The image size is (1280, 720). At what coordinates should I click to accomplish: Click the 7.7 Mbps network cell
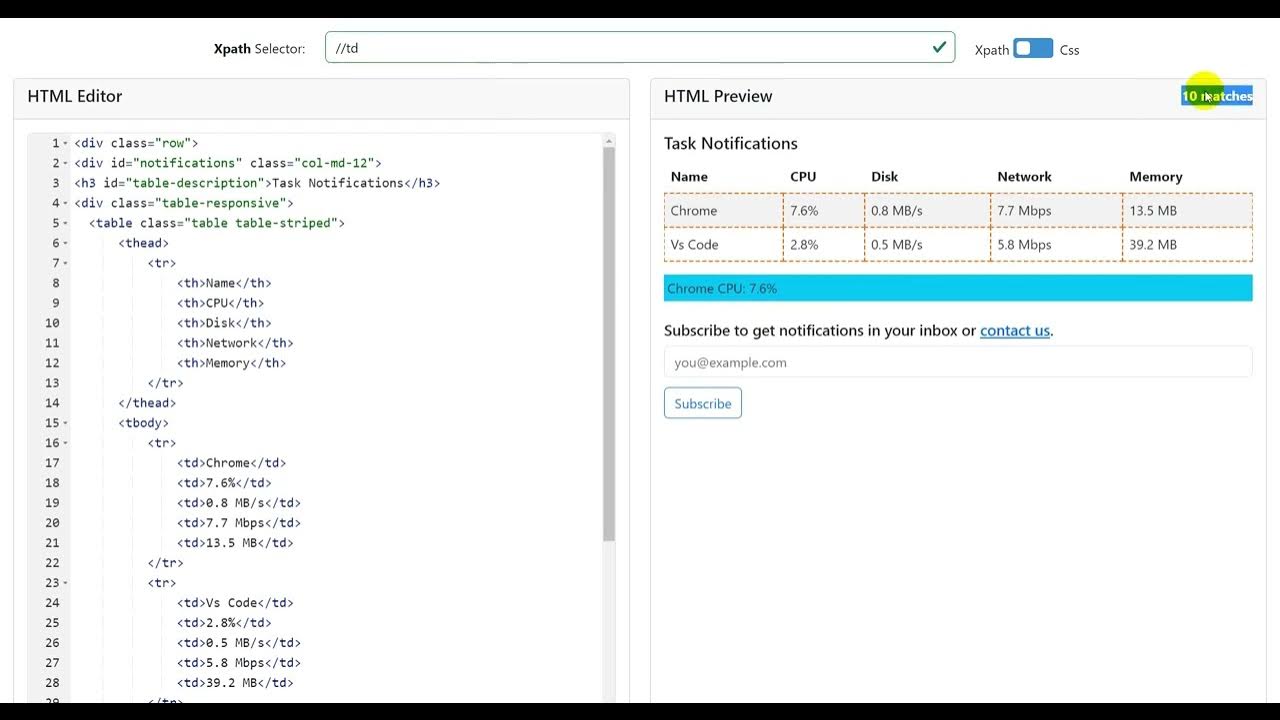[1056, 210]
